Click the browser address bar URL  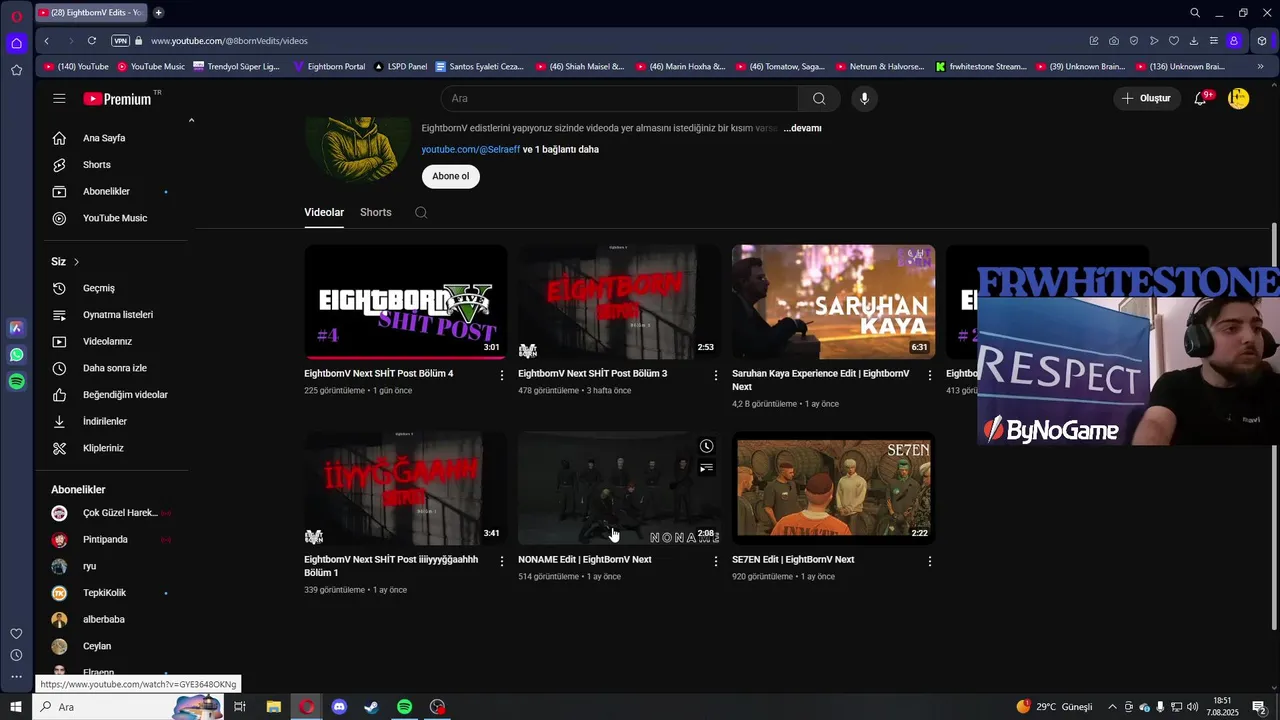click(x=229, y=41)
